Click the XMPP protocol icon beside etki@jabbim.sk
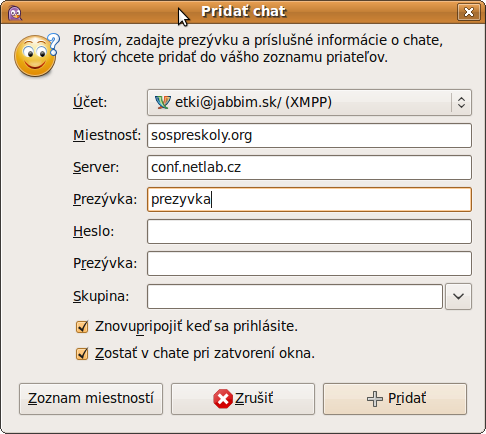The width and height of the screenshot is (486, 434). pyautogui.click(x=163, y=102)
